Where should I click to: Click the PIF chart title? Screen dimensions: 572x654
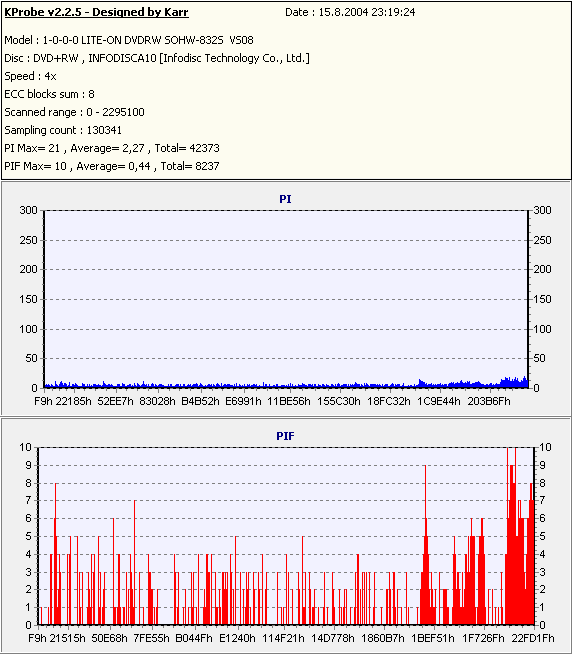(285, 436)
